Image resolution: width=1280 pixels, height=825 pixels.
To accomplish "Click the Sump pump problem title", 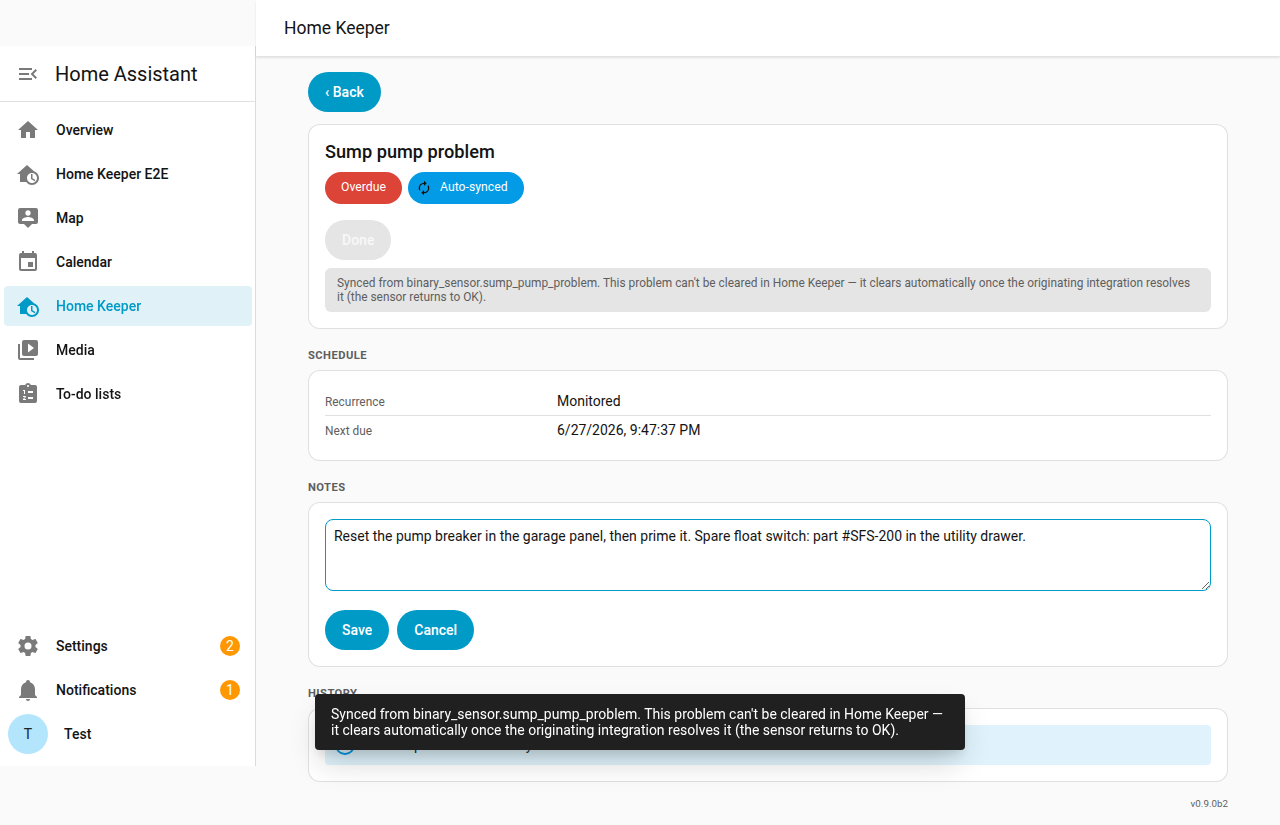I will [410, 152].
